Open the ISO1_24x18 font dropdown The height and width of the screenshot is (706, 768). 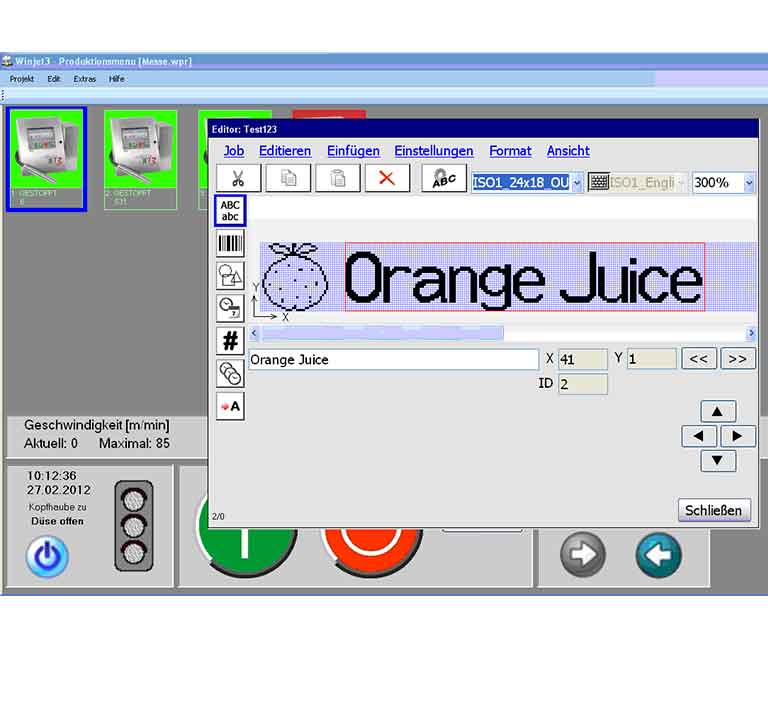pyautogui.click(x=577, y=182)
